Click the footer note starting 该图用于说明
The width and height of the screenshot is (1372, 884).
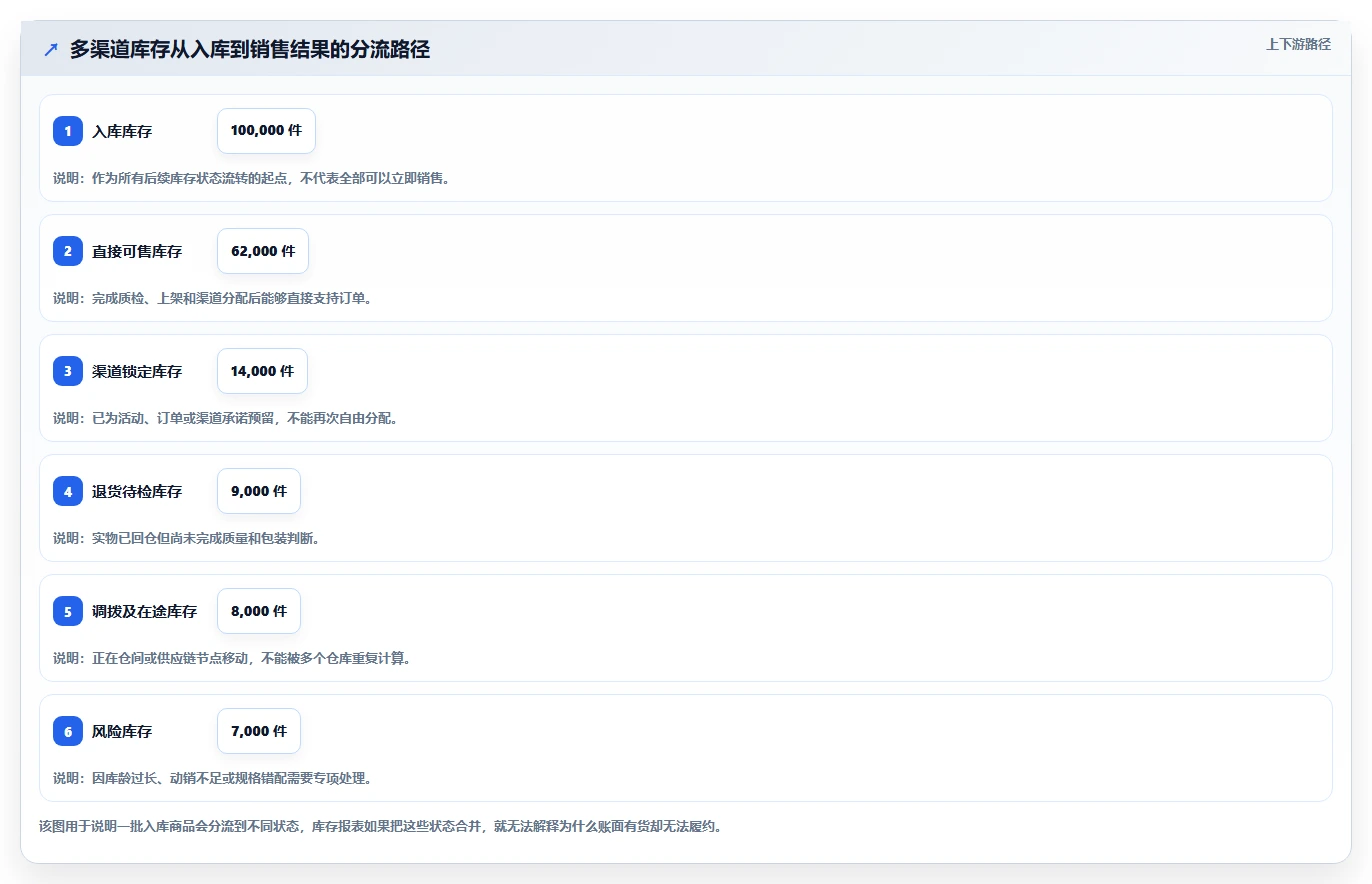(380, 827)
